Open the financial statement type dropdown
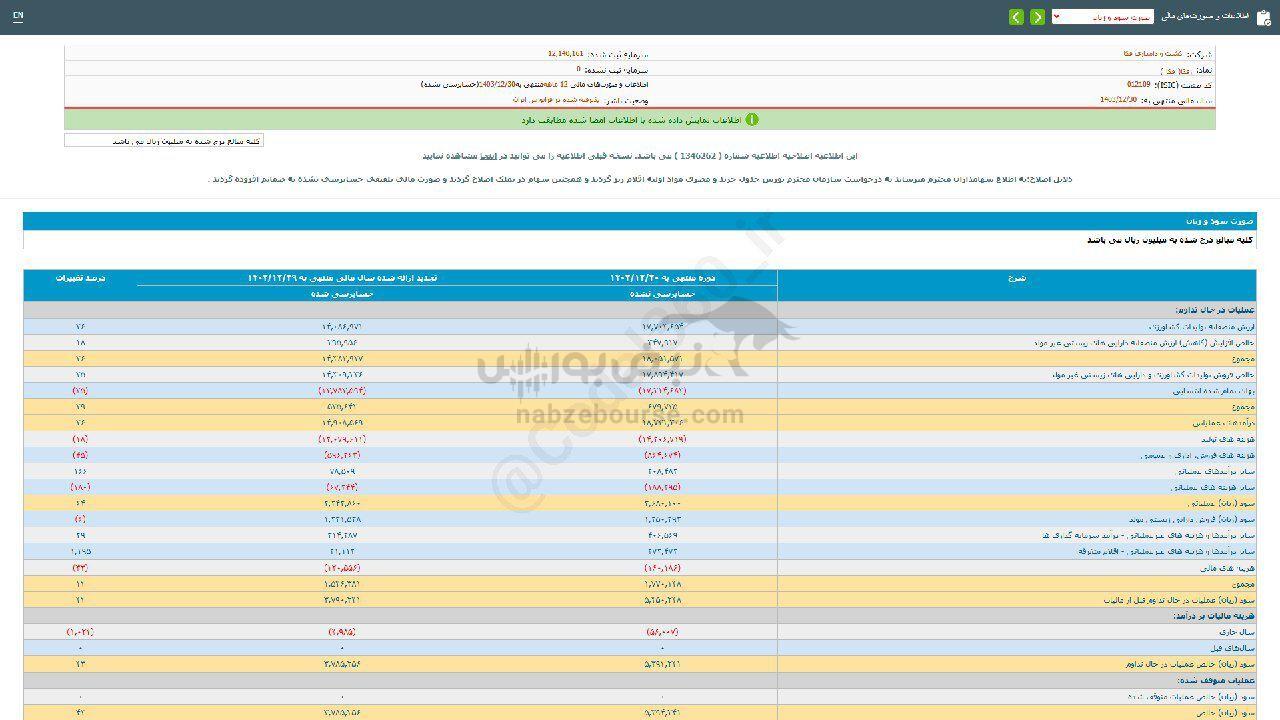The width and height of the screenshot is (1280, 720). [1102, 17]
